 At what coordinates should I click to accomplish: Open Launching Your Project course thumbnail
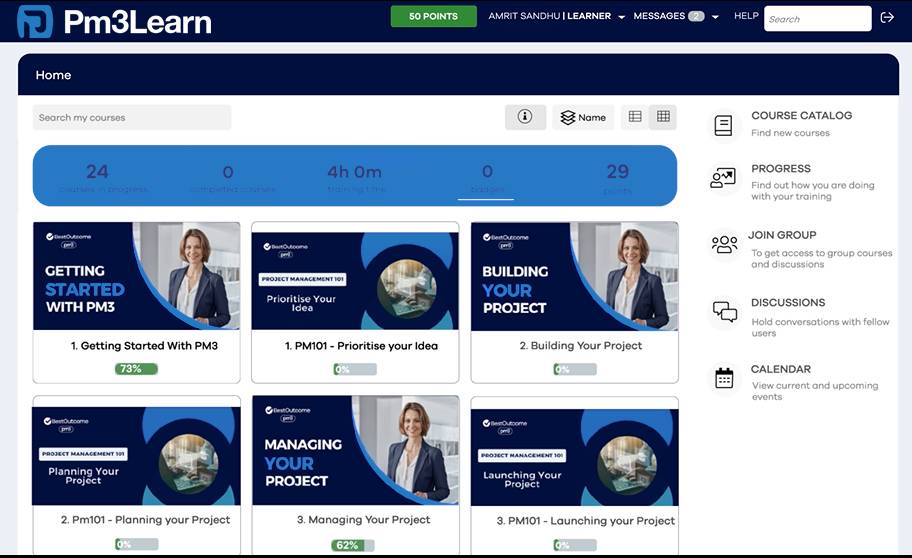[575, 457]
